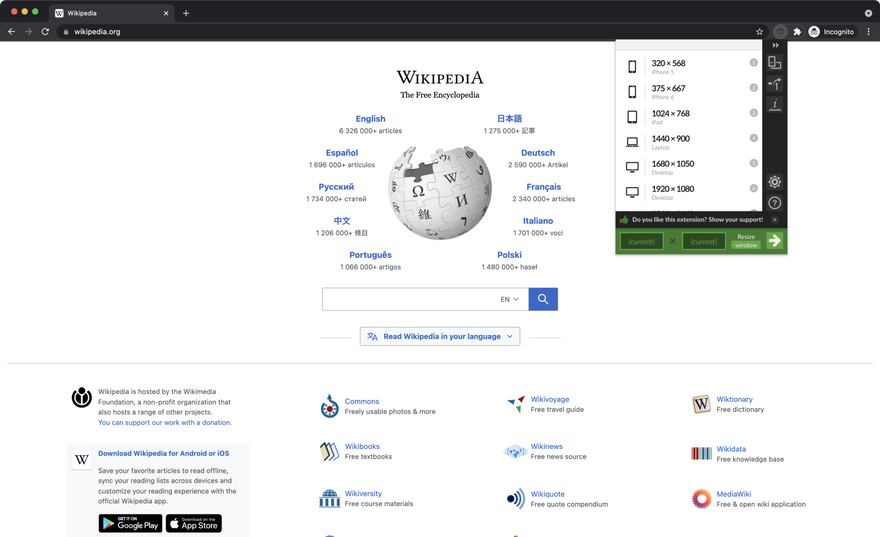Select the 320 × 568 iPhone 5 preset
Screen dimensions: 880x537
click(689, 66)
